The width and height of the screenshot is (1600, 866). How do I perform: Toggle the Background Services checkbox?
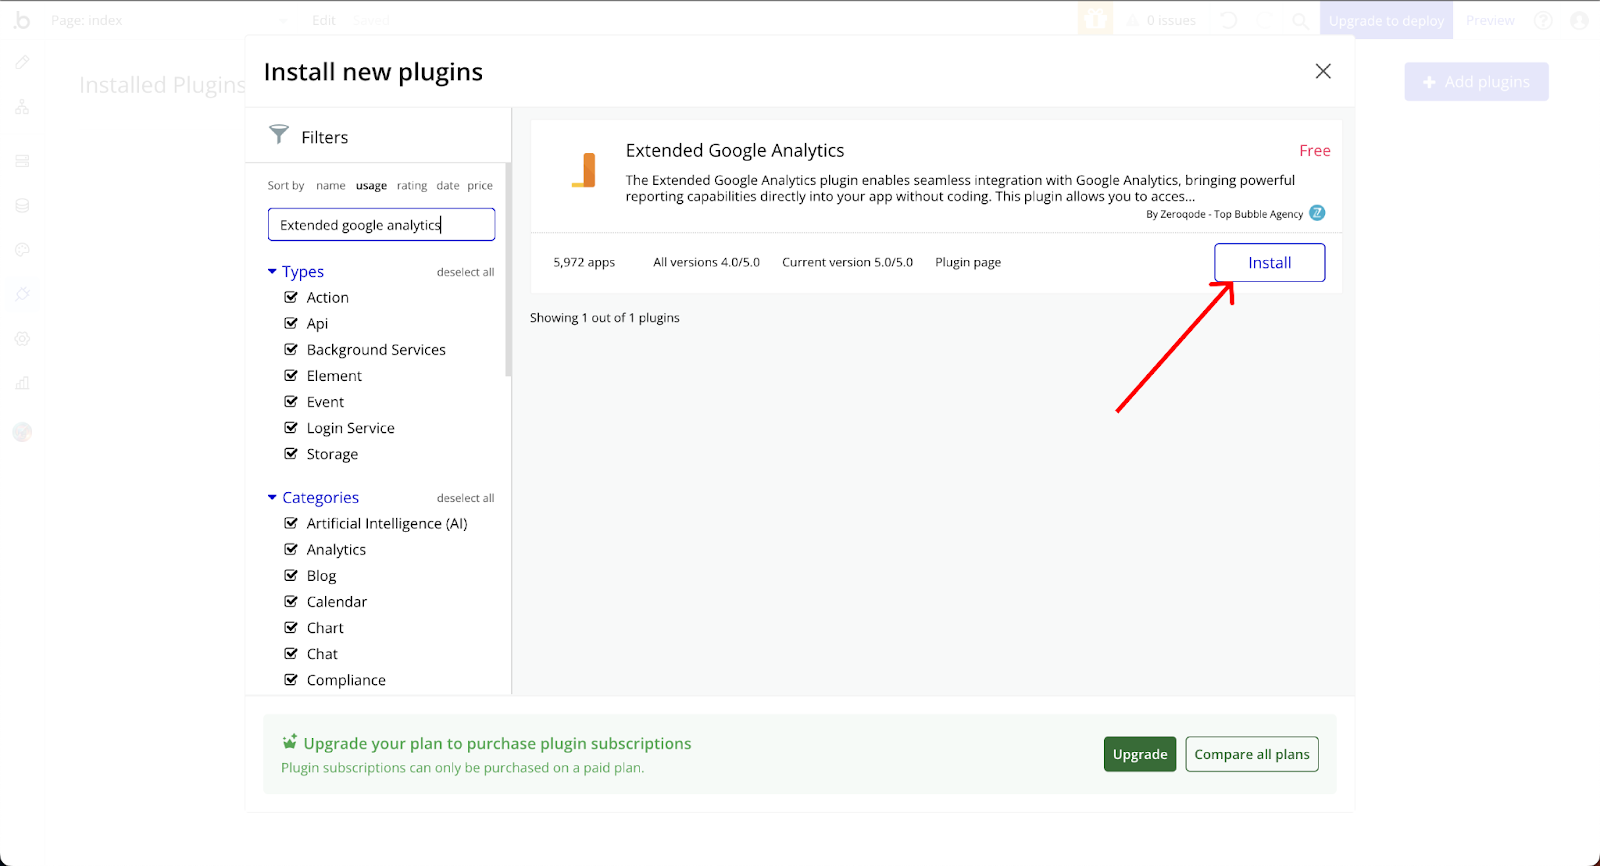coord(291,349)
